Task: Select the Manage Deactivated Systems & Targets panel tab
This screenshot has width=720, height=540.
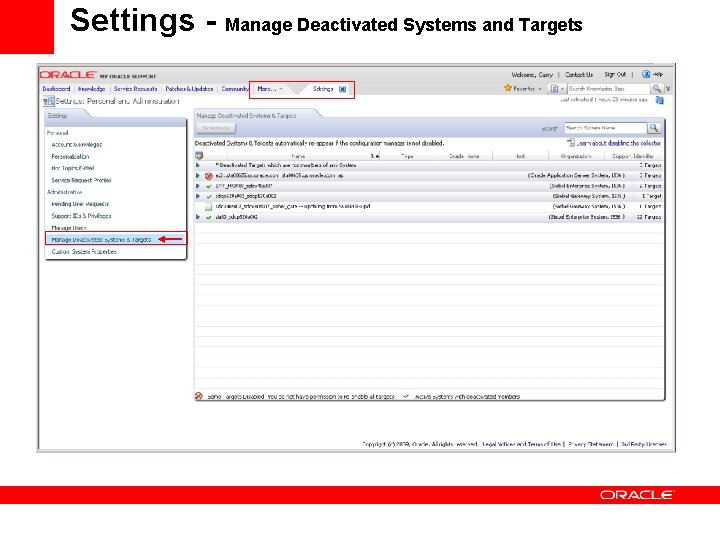Action: 247,116
